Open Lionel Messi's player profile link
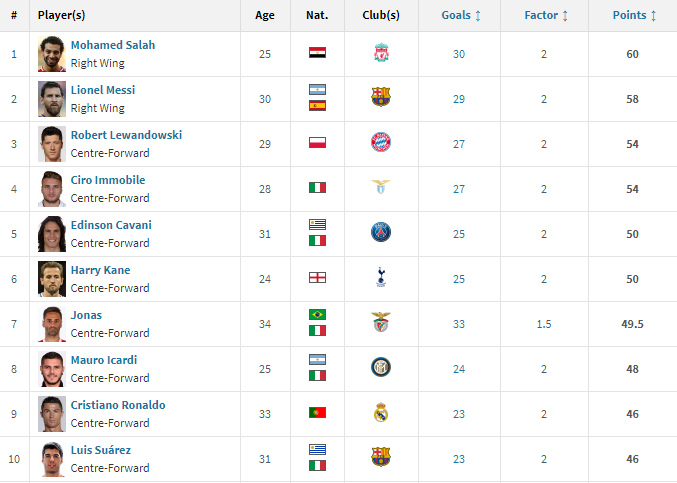Image resolution: width=677 pixels, height=483 pixels. click(102, 90)
